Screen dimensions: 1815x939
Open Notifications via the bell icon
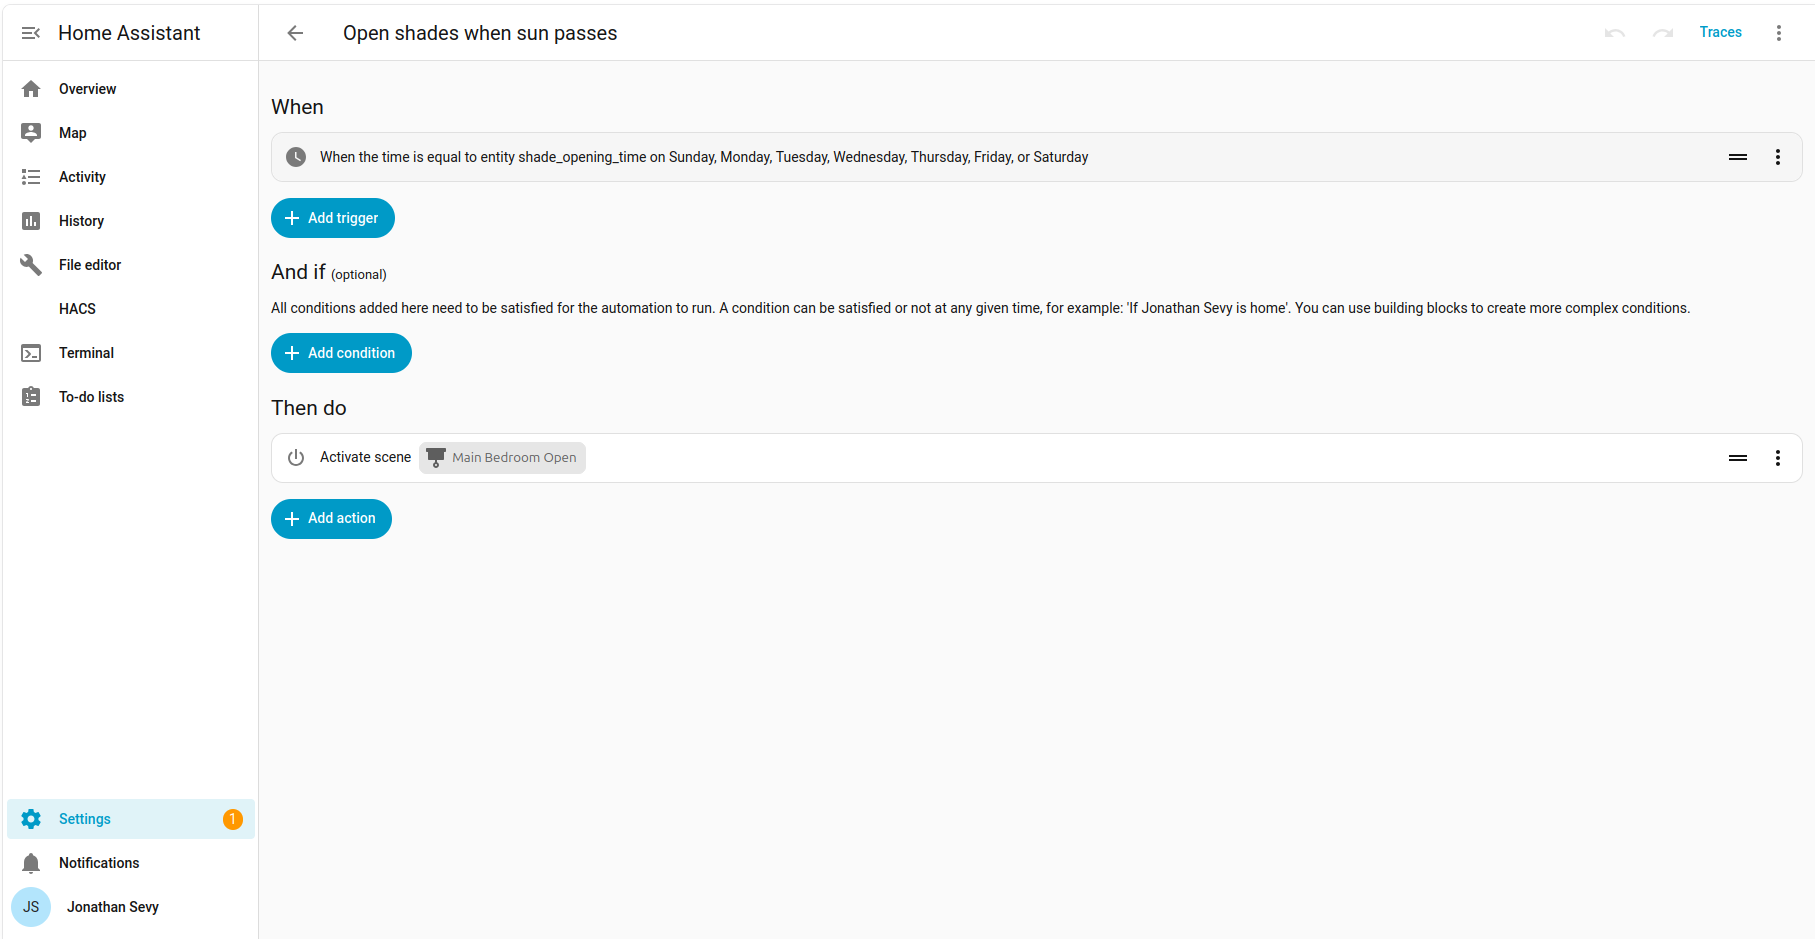click(x=31, y=863)
